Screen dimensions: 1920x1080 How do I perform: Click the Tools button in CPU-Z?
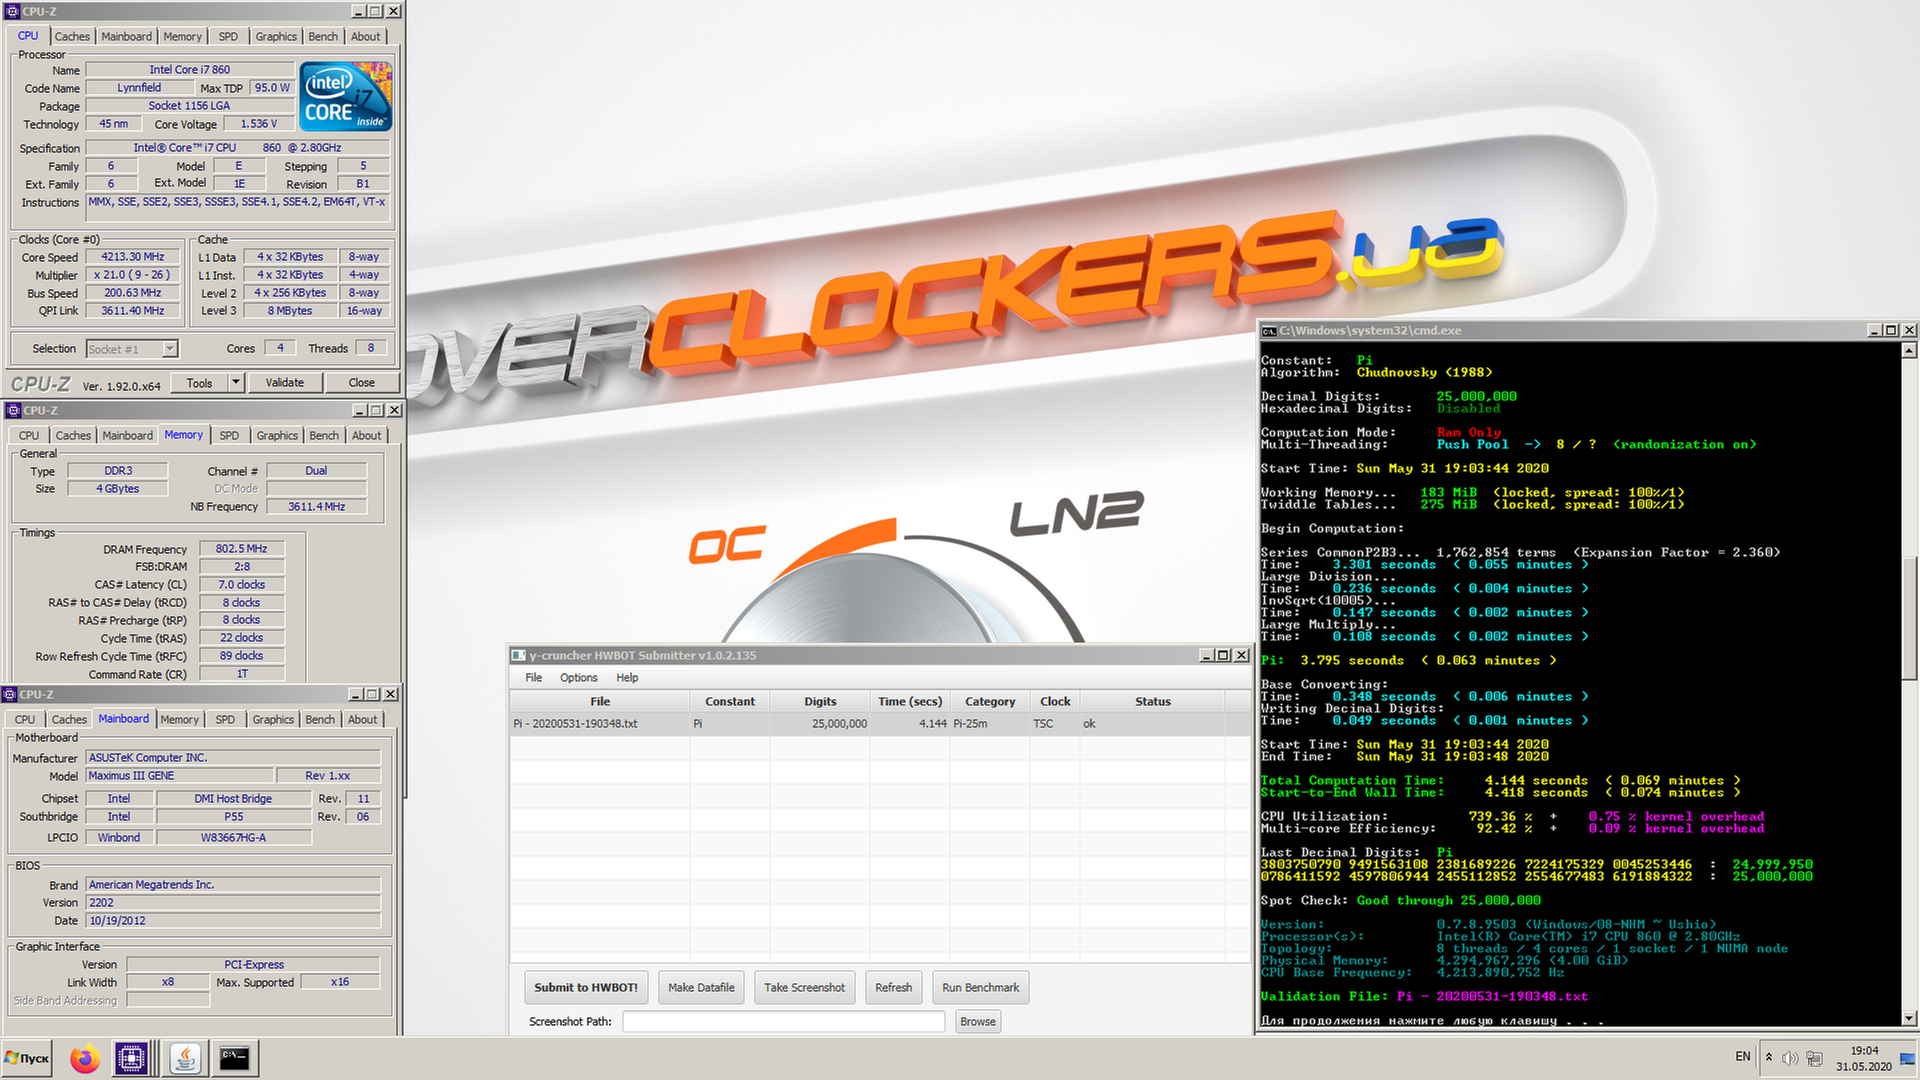[x=199, y=382]
